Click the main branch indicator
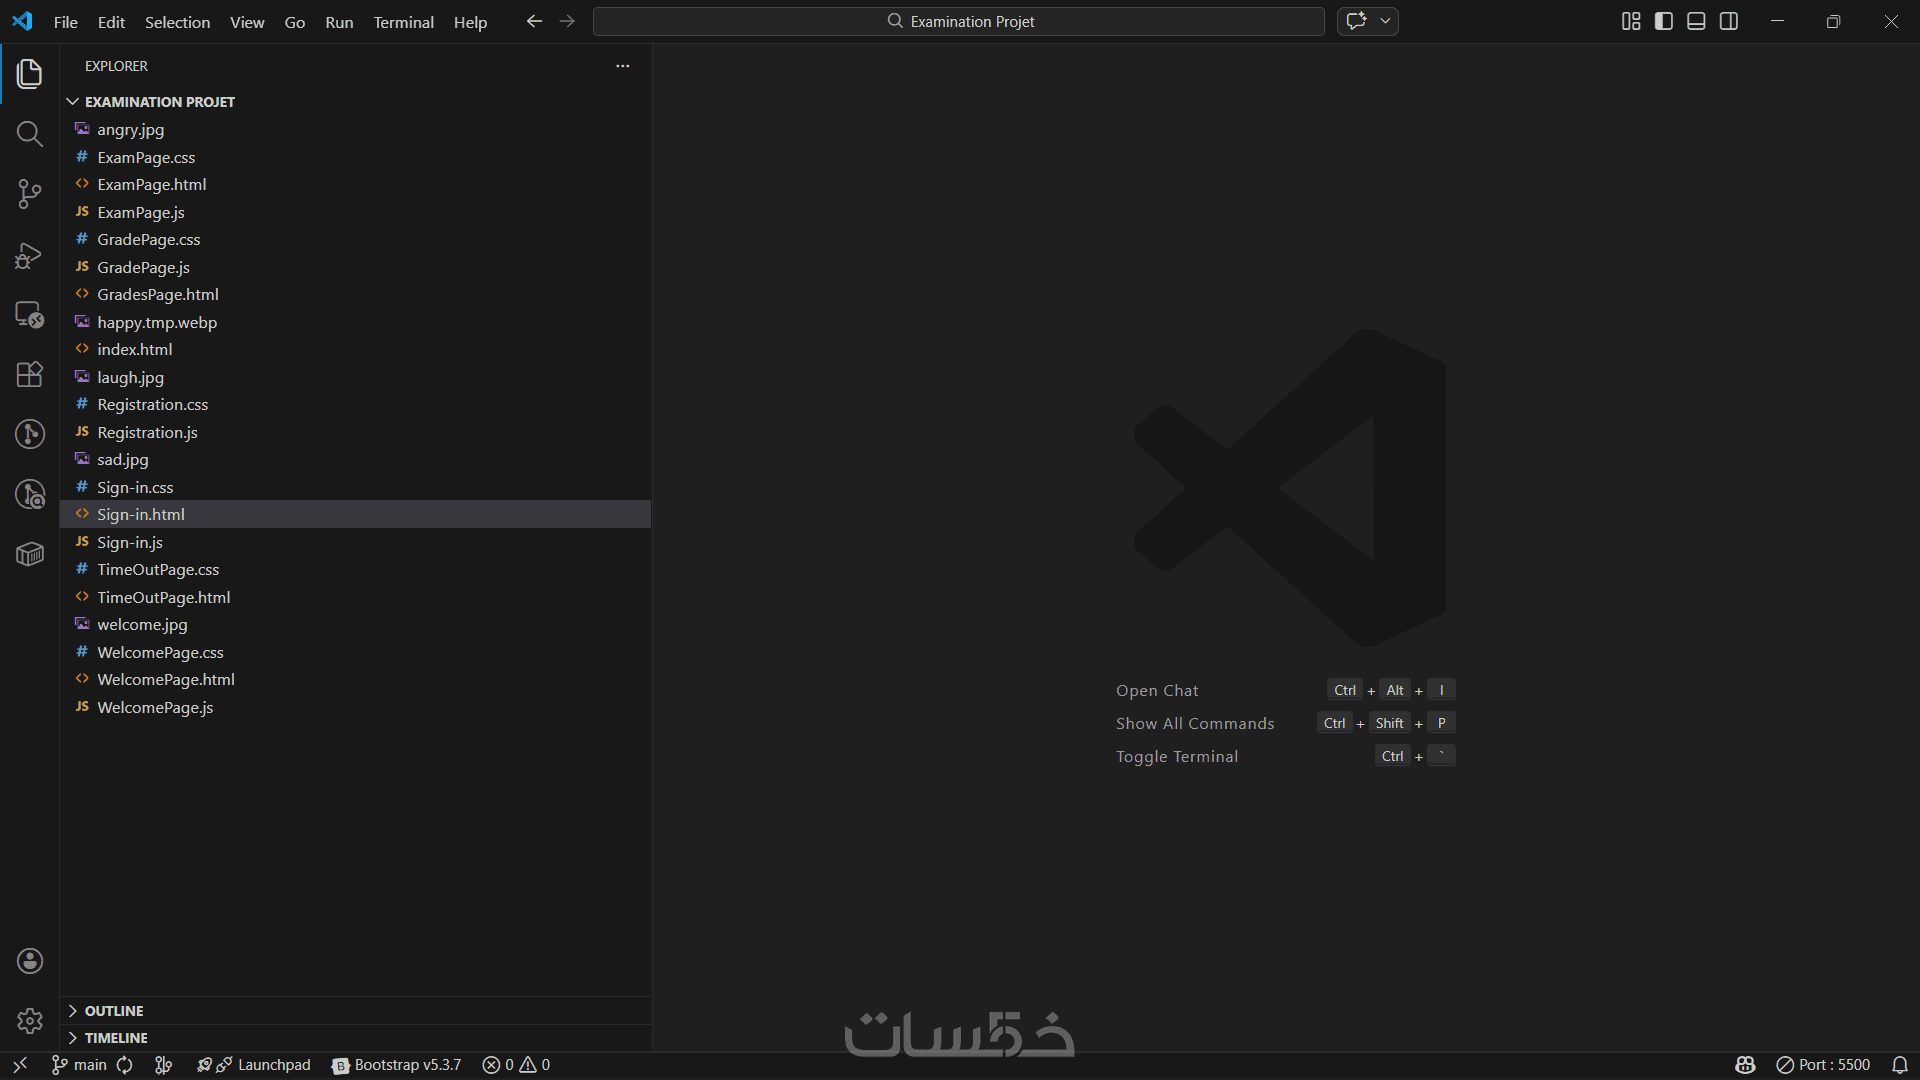This screenshot has height=1080, width=1920. (80, 1065)
